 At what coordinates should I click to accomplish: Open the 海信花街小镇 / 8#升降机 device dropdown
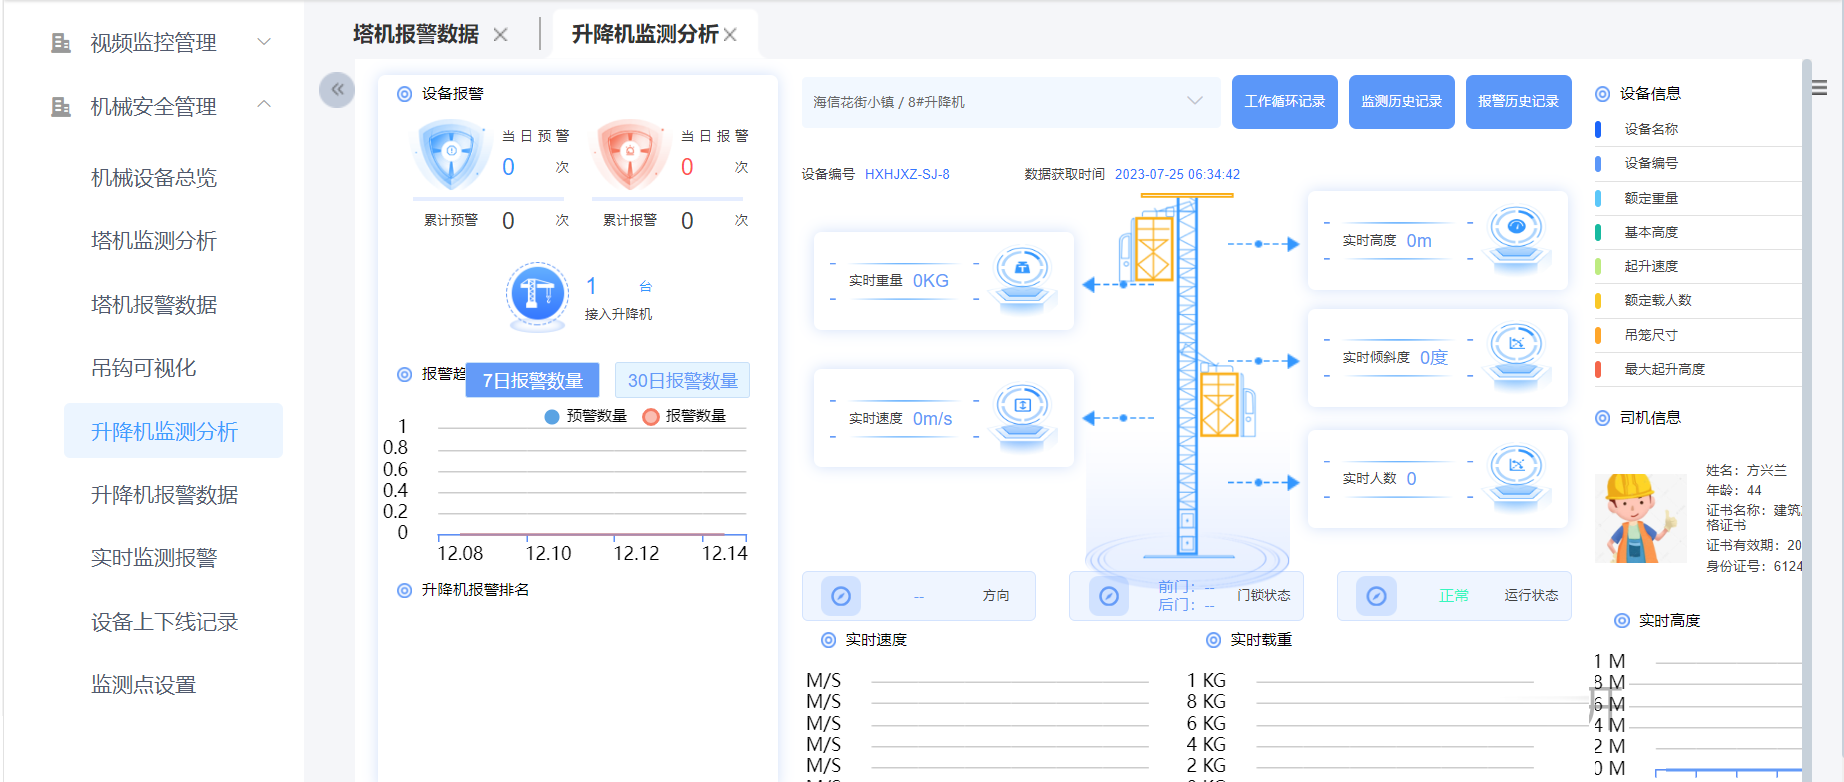[x=1010, y=102]
